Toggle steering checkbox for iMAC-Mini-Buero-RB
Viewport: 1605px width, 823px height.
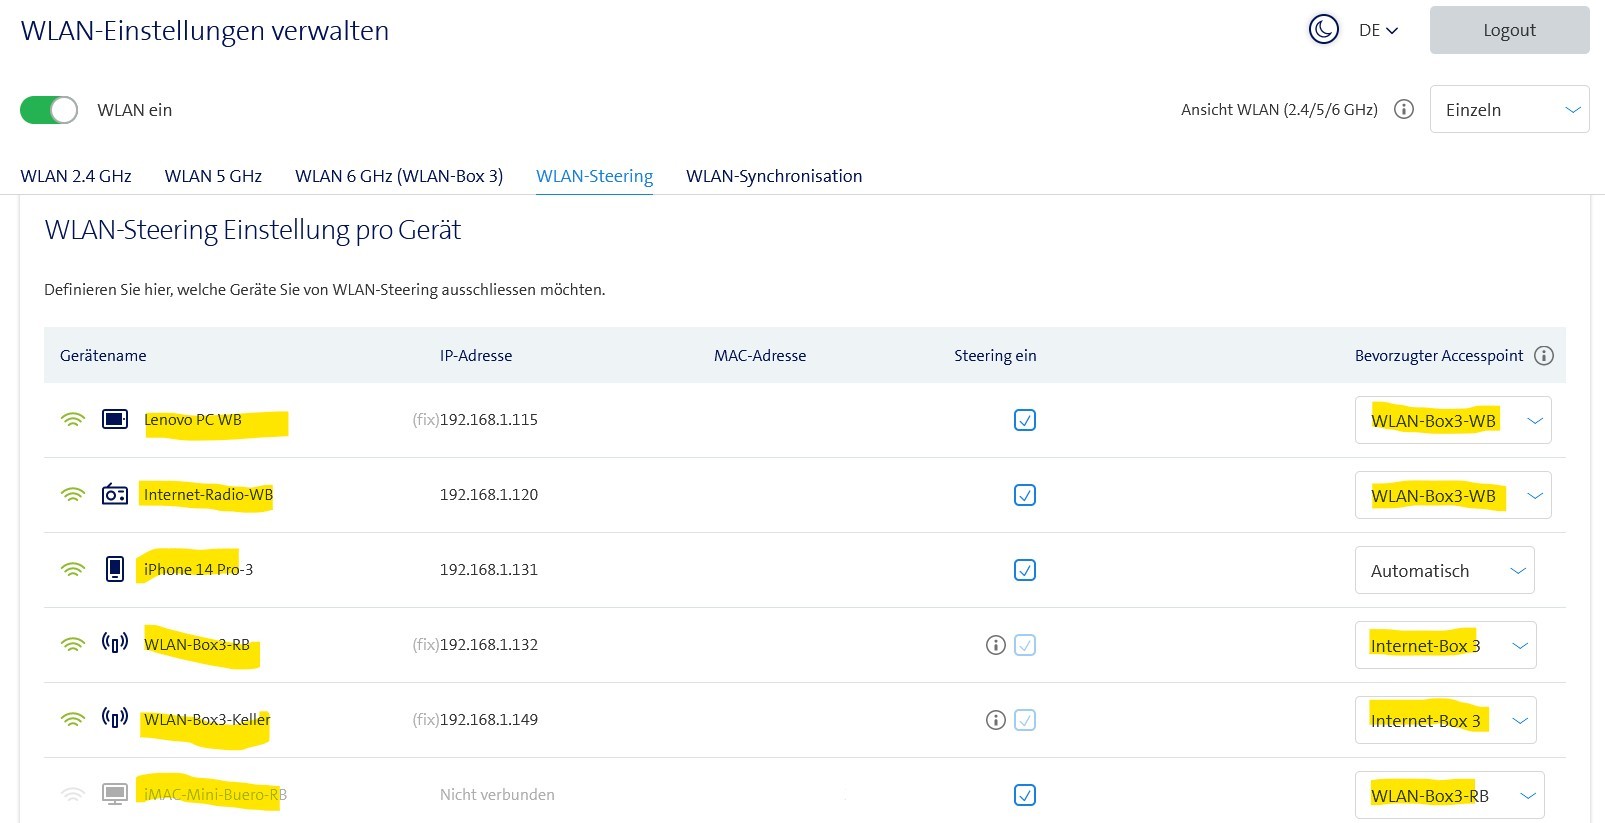[x=1025, y=795]
